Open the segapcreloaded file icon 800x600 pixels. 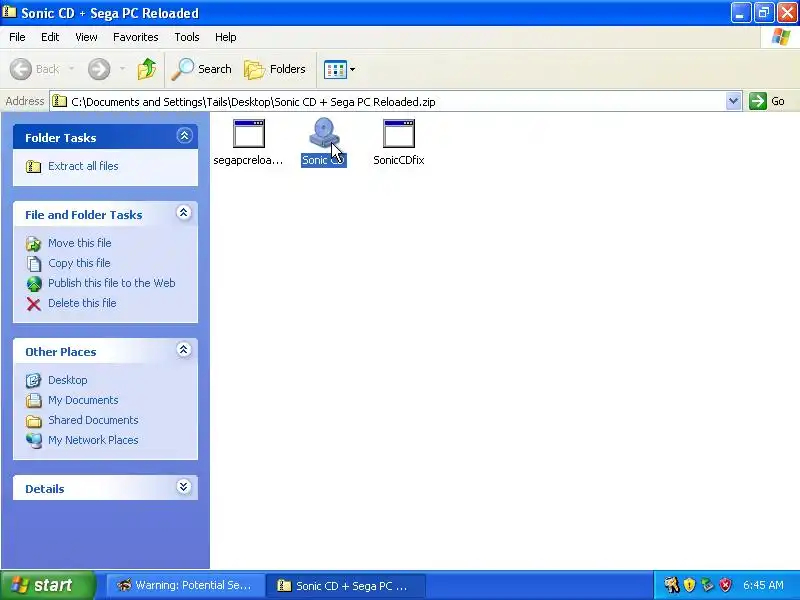pos(248,134)
